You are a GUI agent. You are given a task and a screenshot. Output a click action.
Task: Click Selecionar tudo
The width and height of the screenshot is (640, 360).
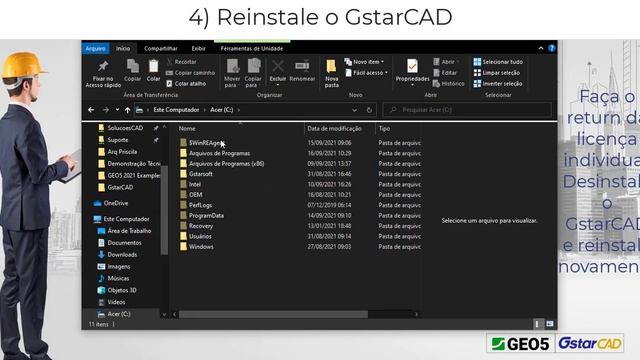pos(498,62)
